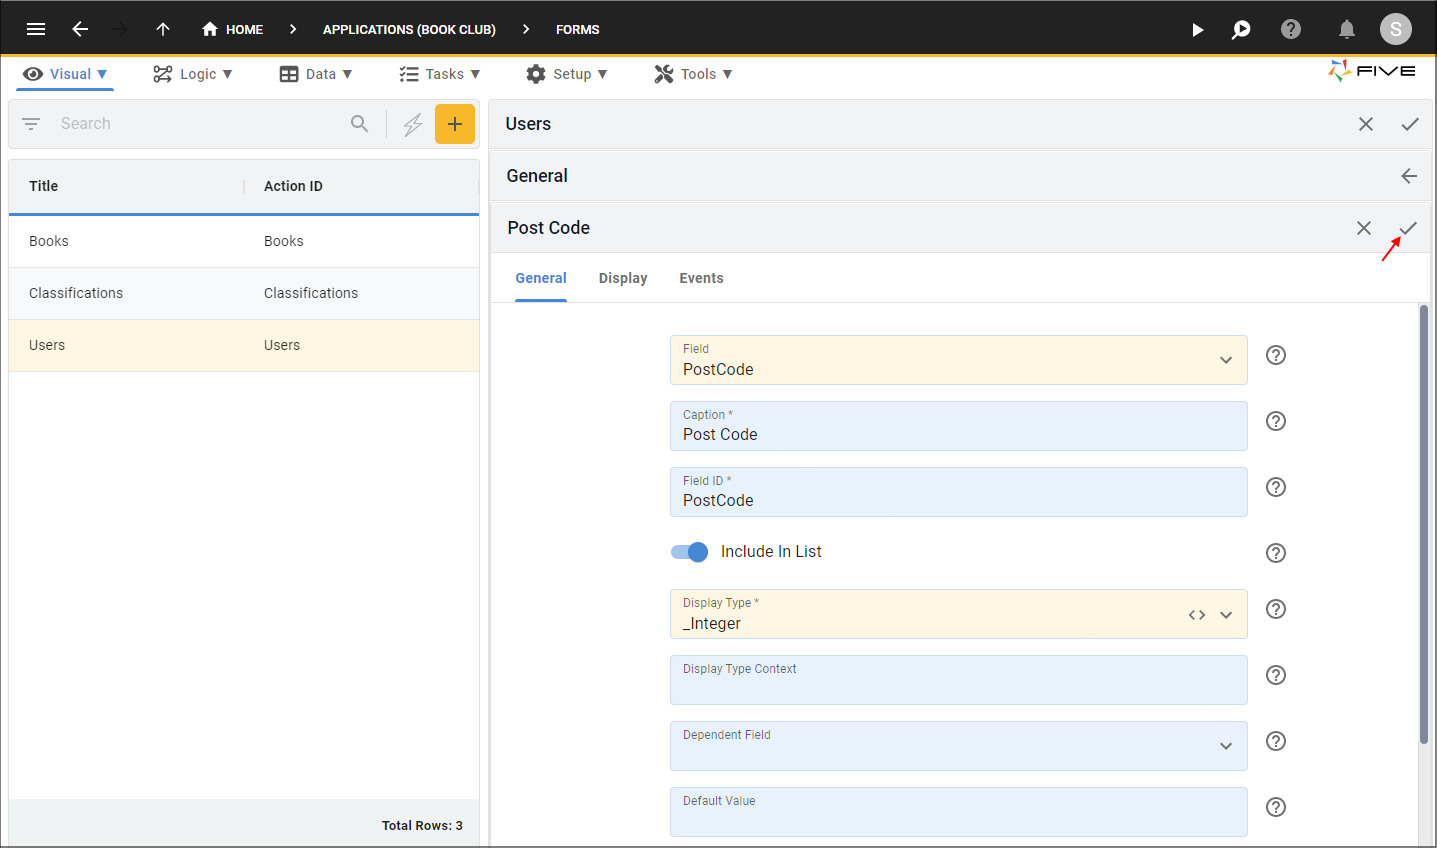Open the notifications bell
Viewport: 1437px width, 848px height.
pyautogui.click(x=1347, y=29)
